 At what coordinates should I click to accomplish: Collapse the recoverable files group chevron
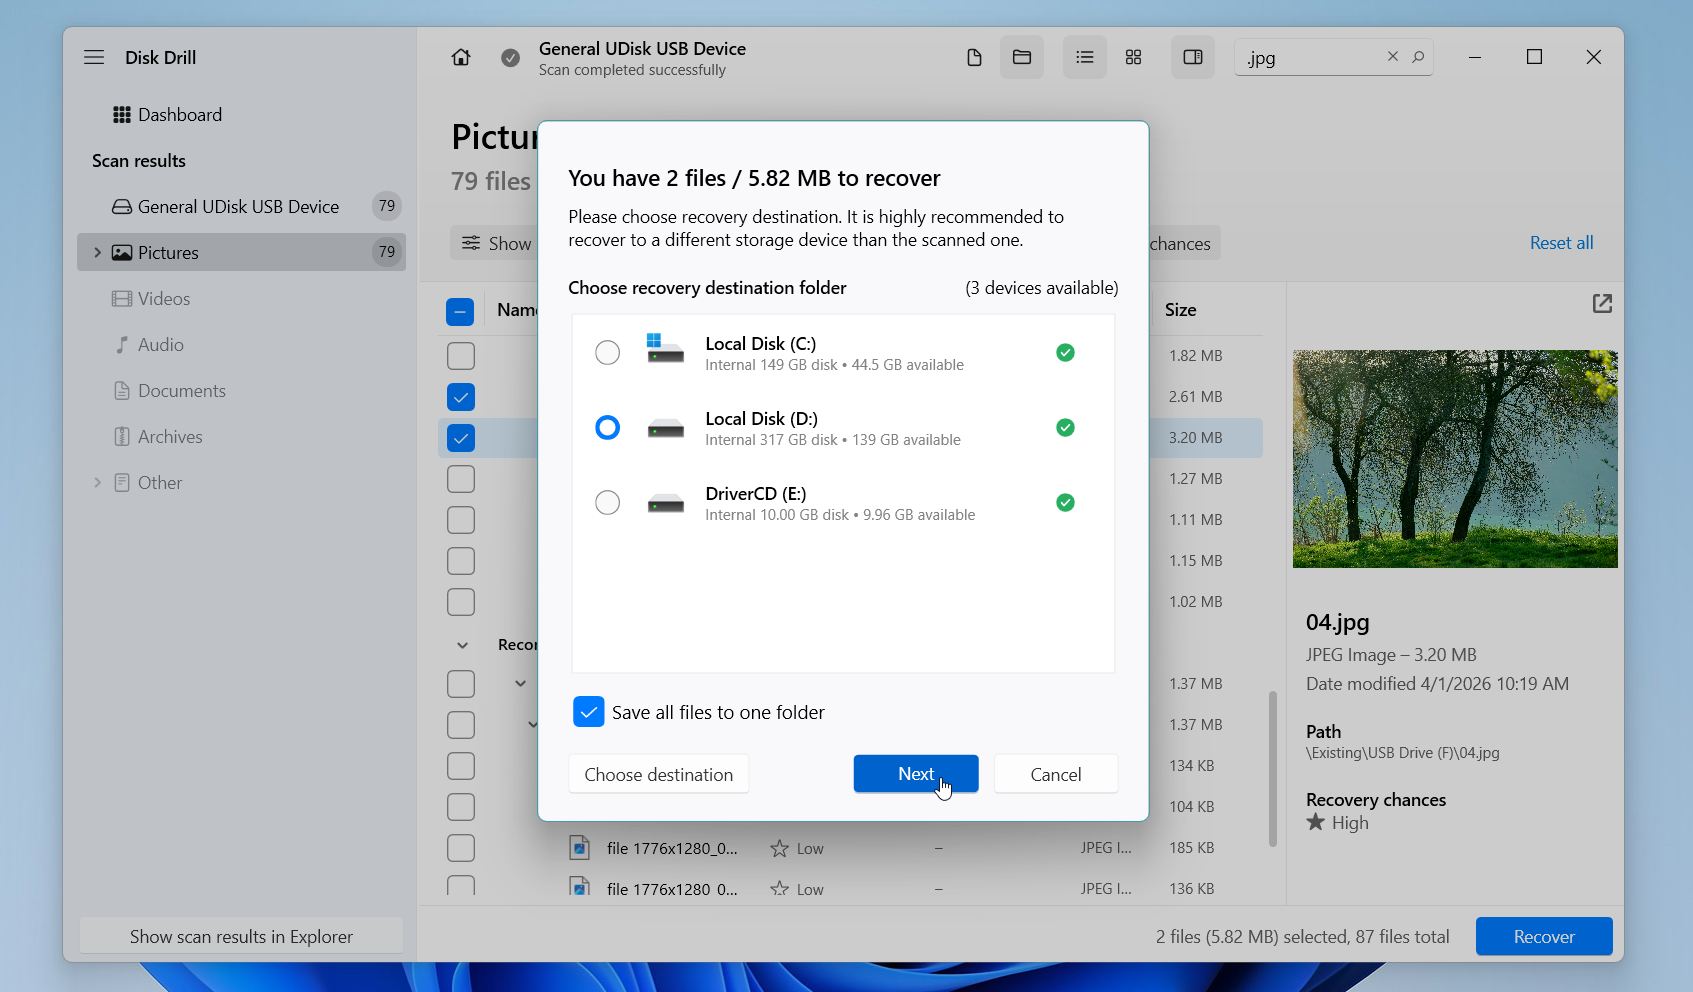461,644
